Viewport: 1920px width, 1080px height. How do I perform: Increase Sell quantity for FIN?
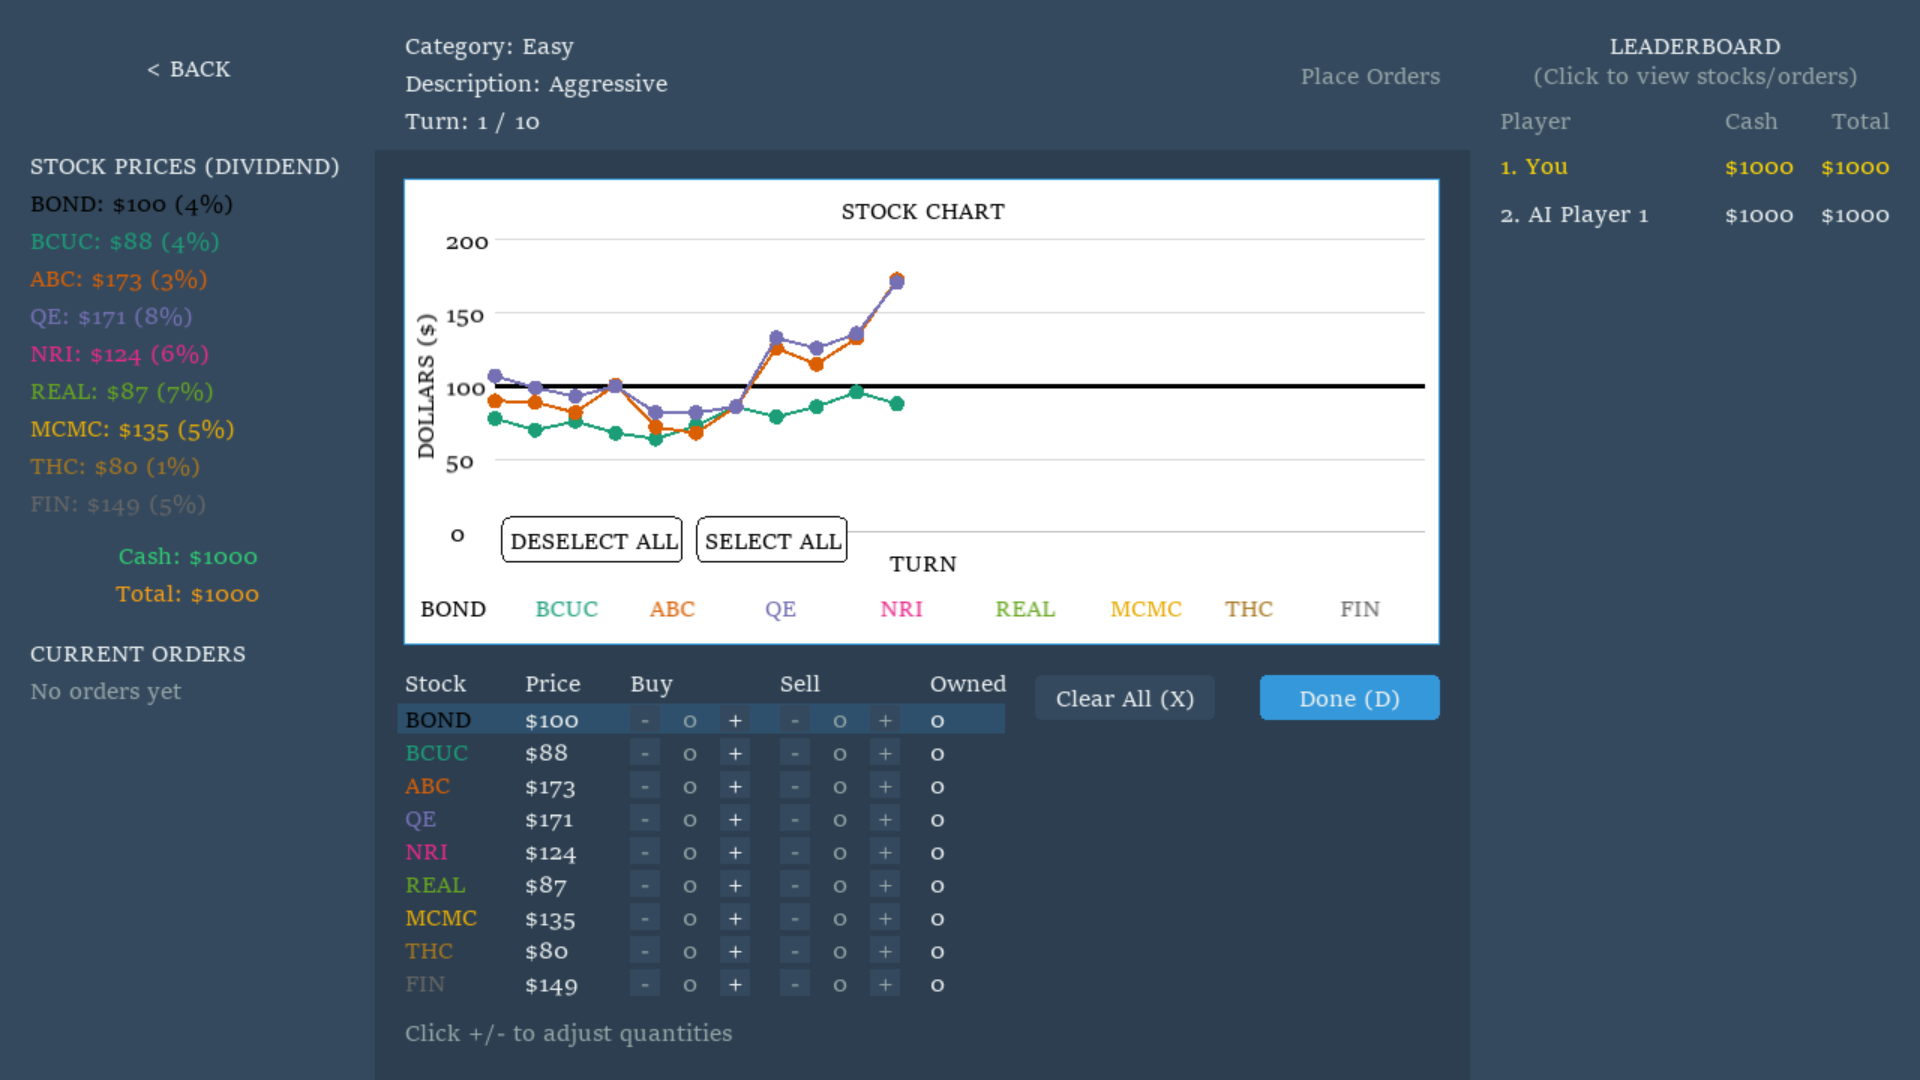[885, 984]
